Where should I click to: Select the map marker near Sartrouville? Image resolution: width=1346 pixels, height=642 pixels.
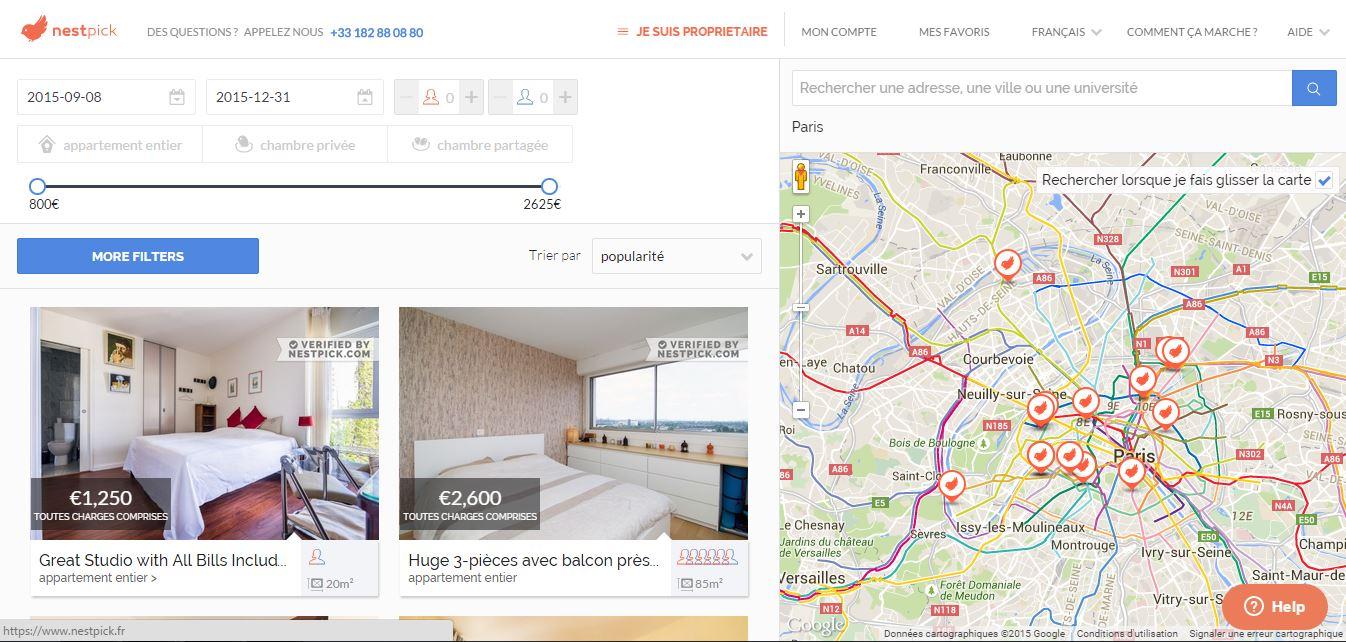1007,264
